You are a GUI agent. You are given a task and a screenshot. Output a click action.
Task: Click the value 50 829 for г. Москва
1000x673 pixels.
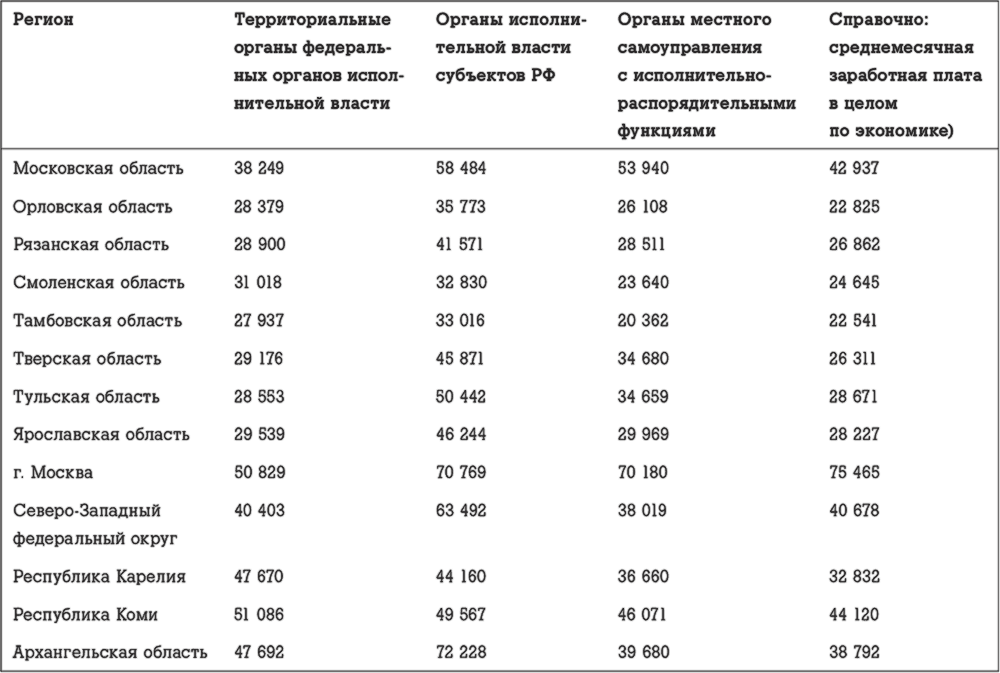point(260,473)
